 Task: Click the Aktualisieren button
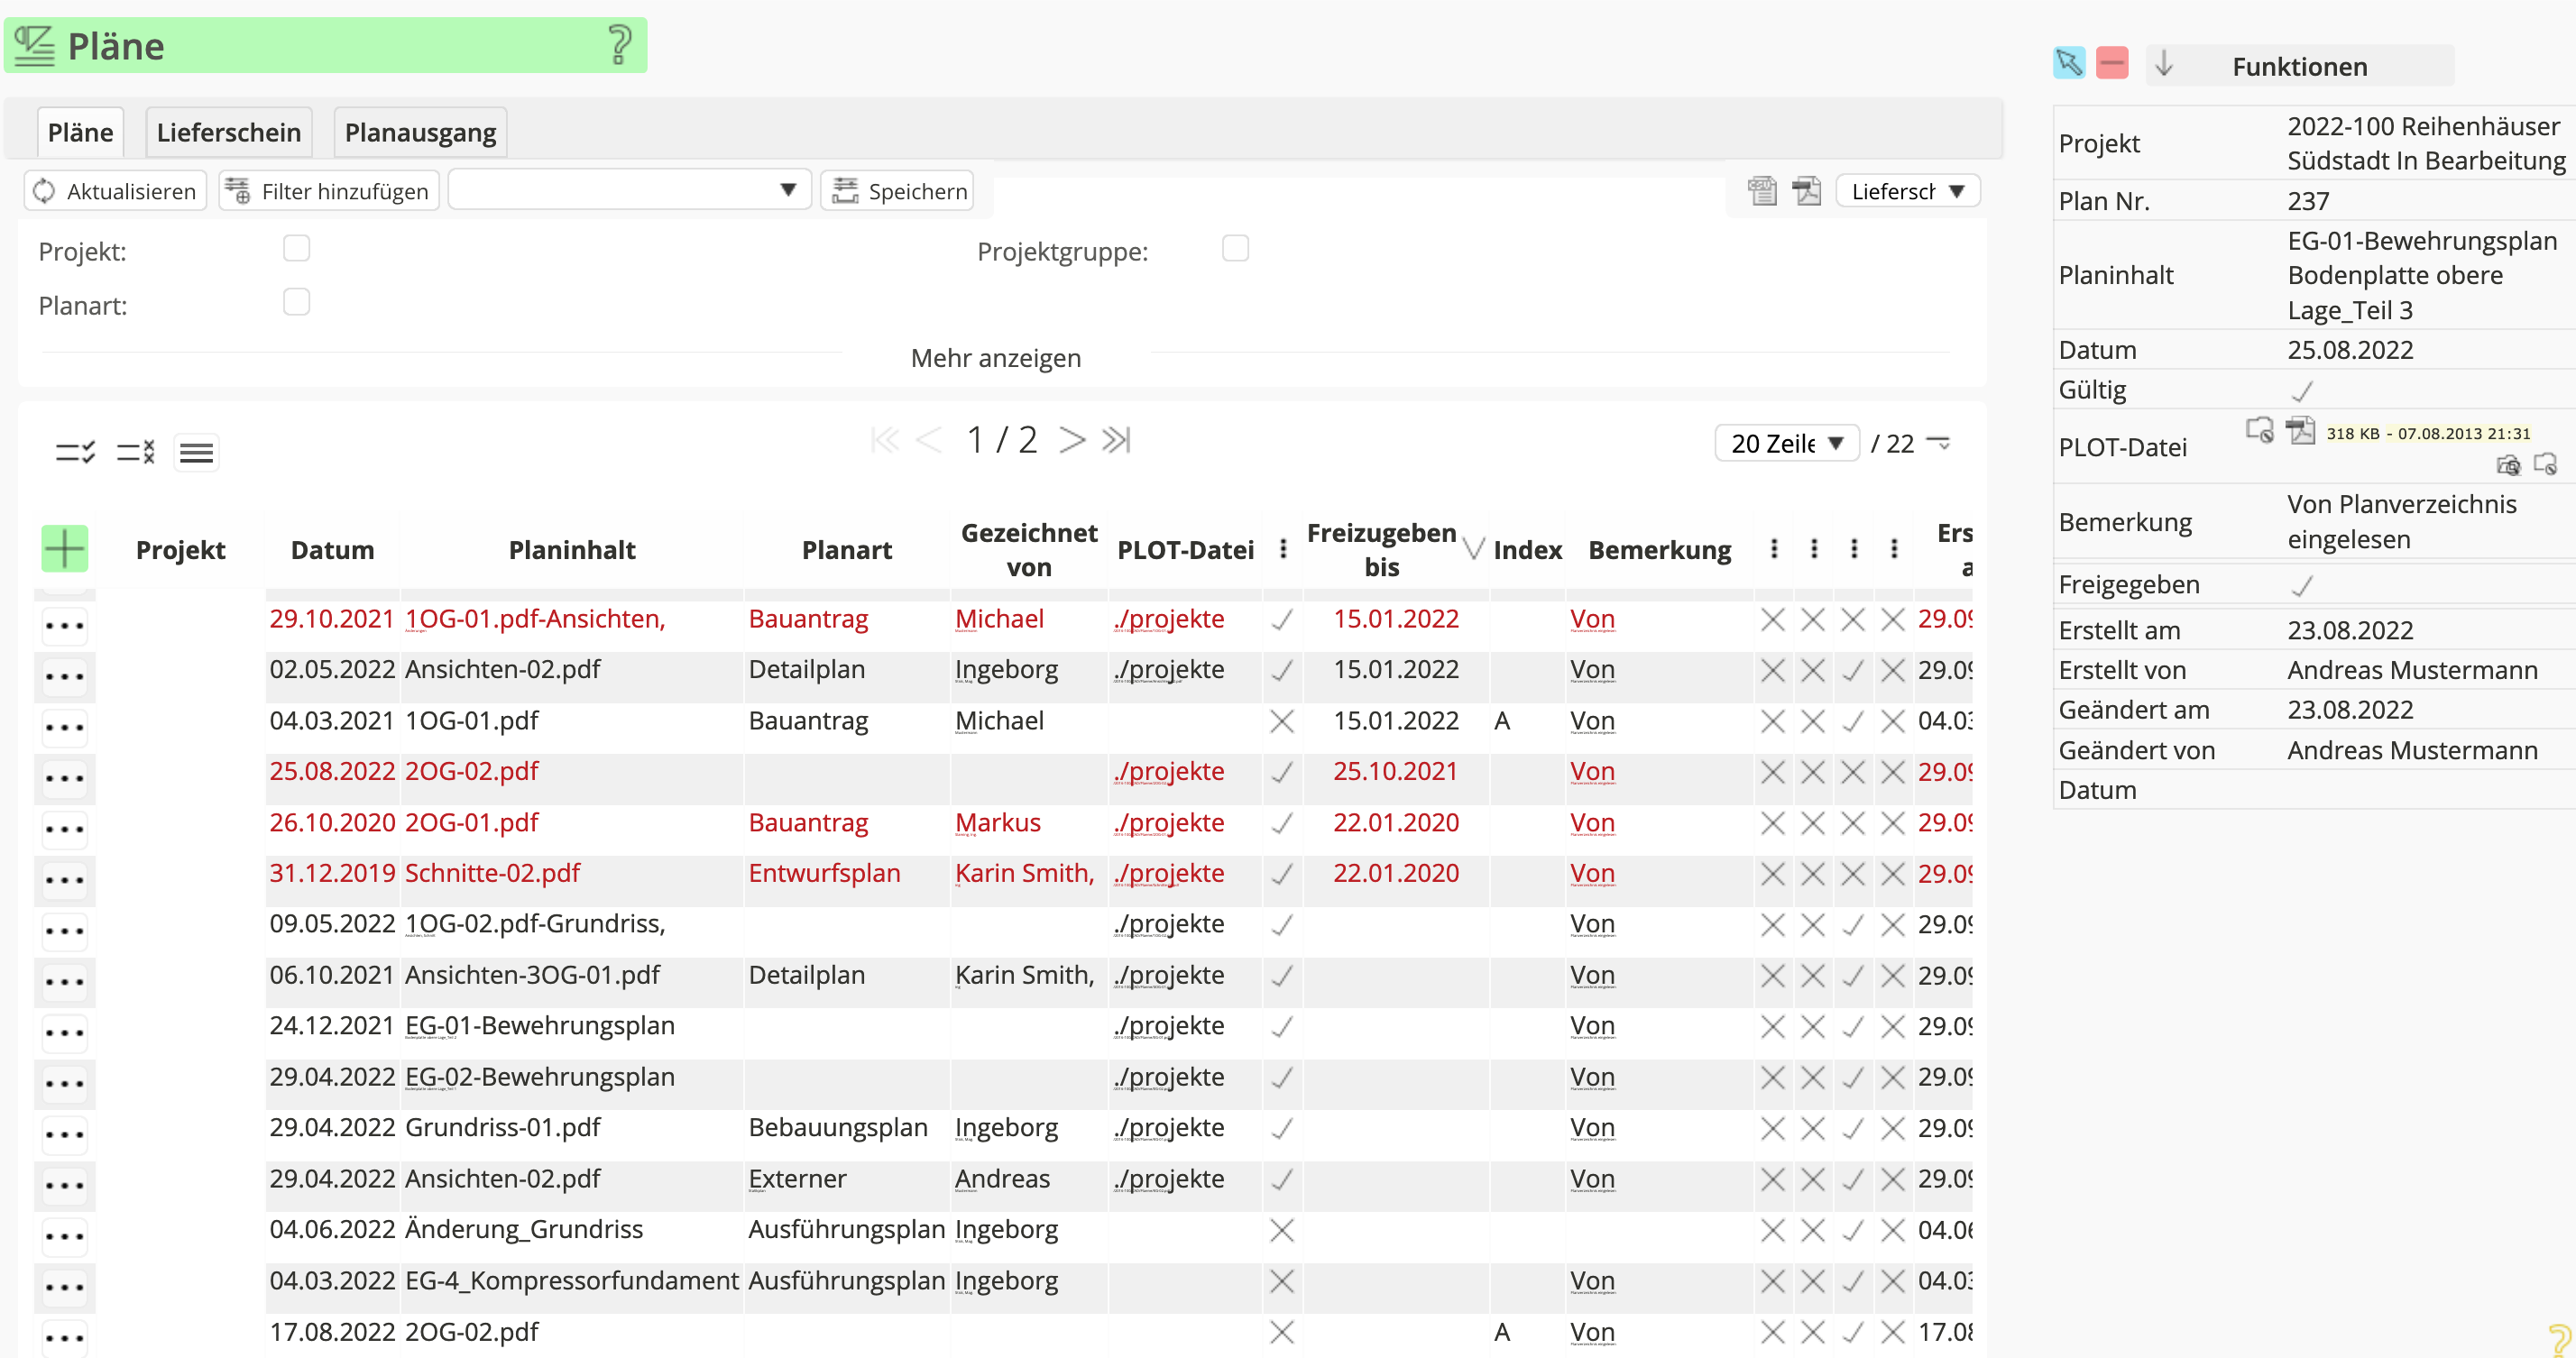pyautogui.click(x=115, y=191)
